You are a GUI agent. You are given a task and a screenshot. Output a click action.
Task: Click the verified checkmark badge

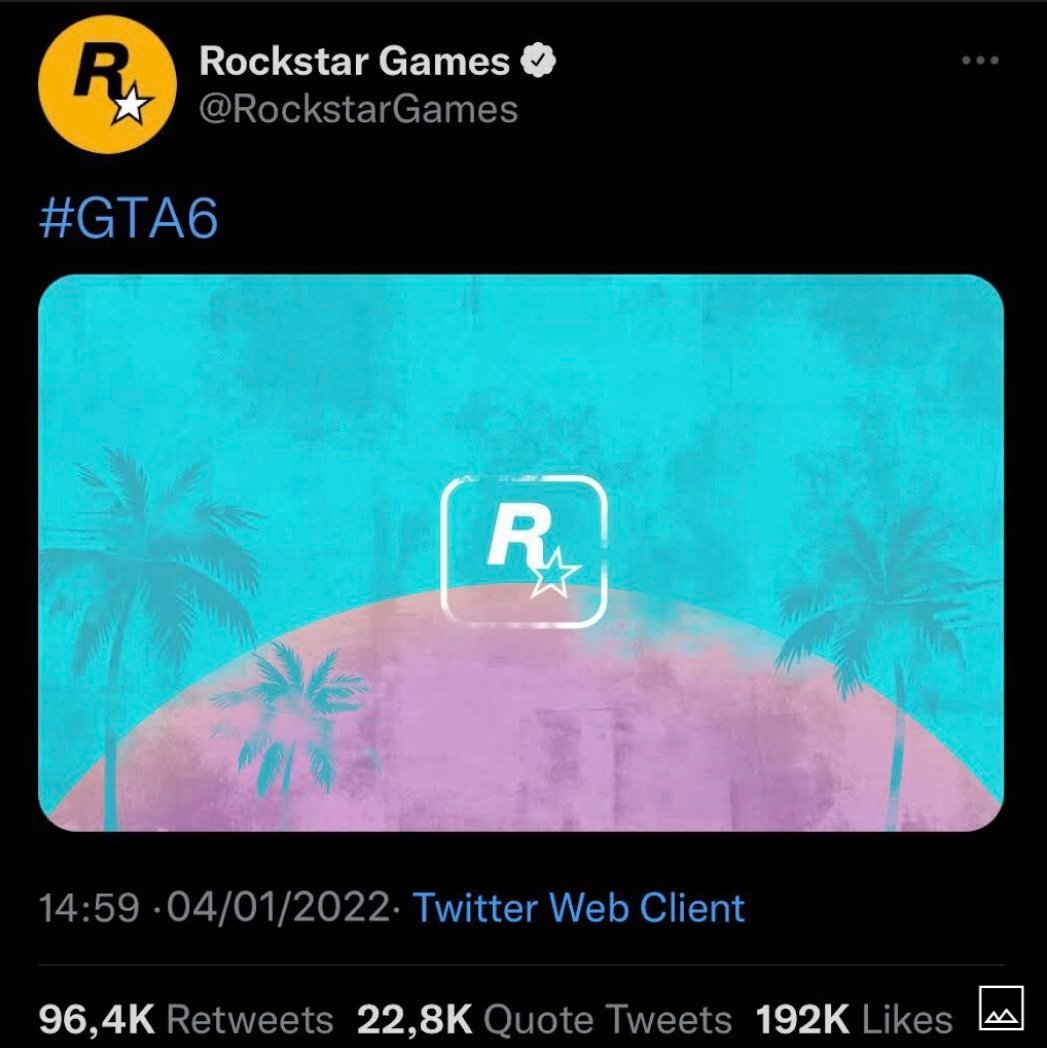[539, 61]
